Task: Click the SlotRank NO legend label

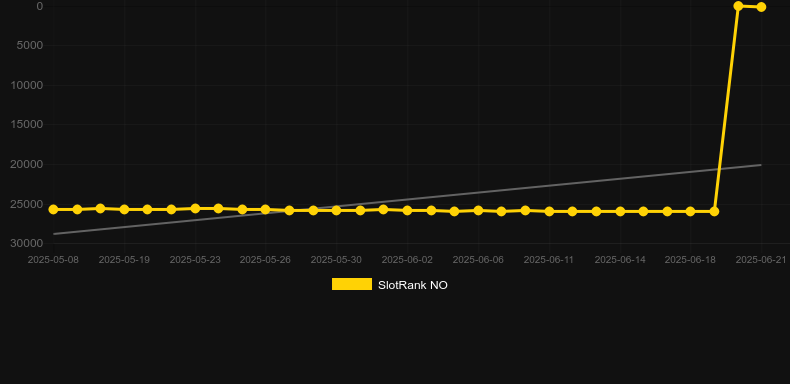Action: [413, 285]
